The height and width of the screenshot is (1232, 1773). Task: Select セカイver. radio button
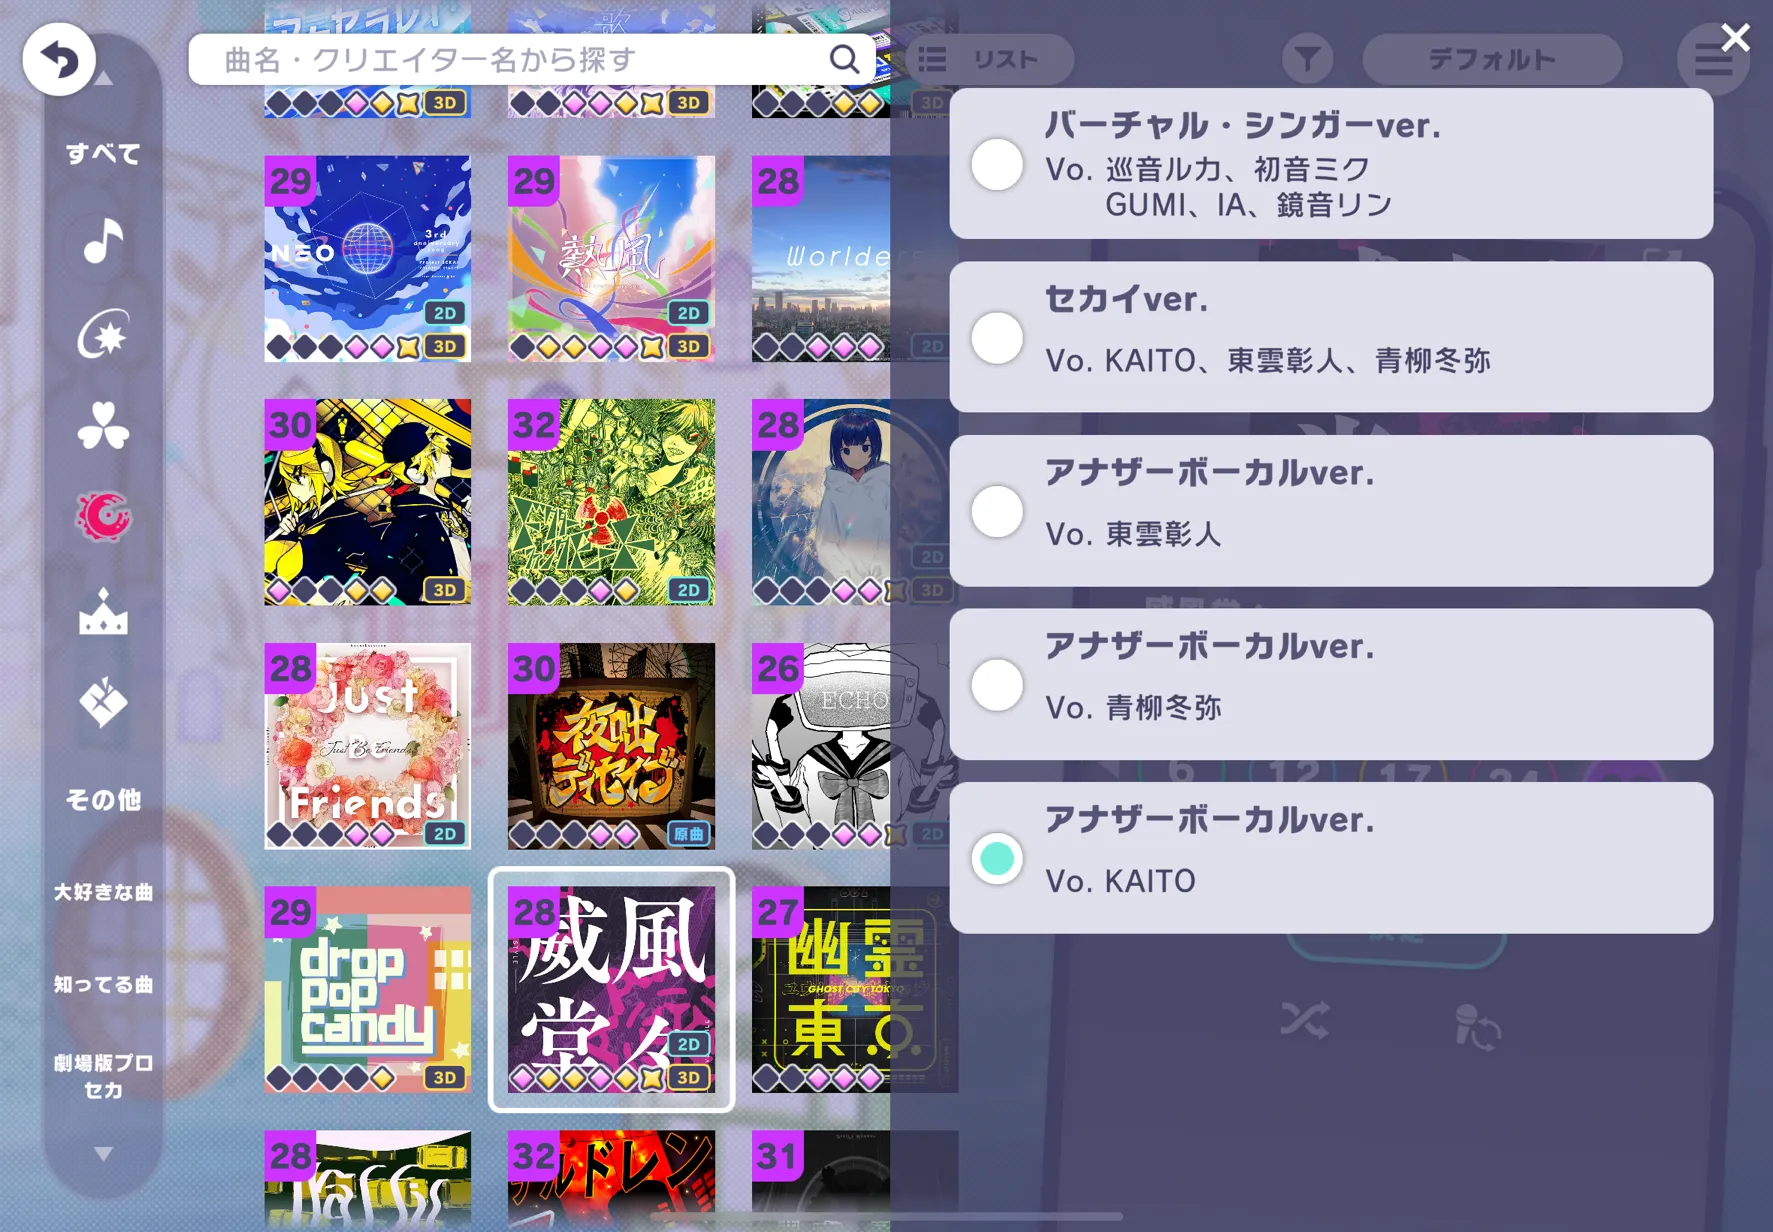tap(997, 337)
